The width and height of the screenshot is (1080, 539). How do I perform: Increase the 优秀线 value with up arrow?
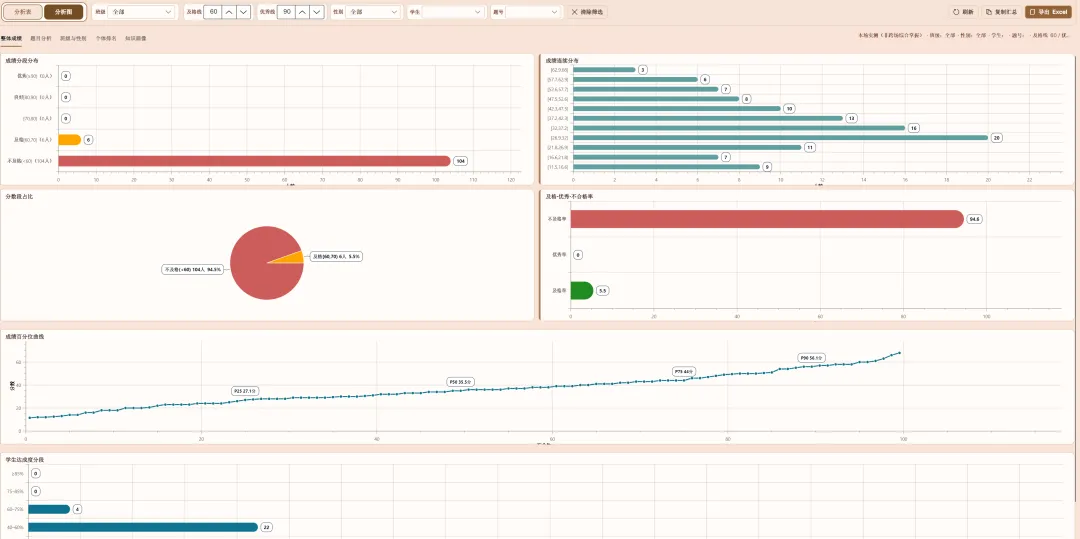click(302, 12)
